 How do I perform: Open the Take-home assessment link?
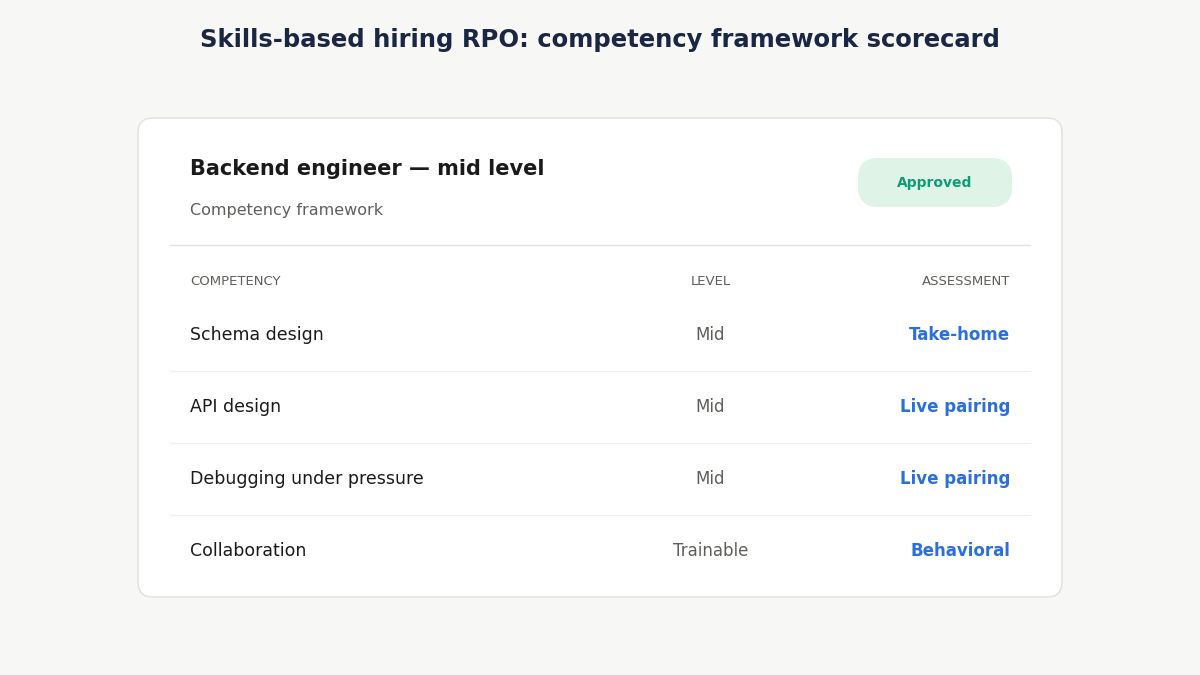tap(959, 335)
